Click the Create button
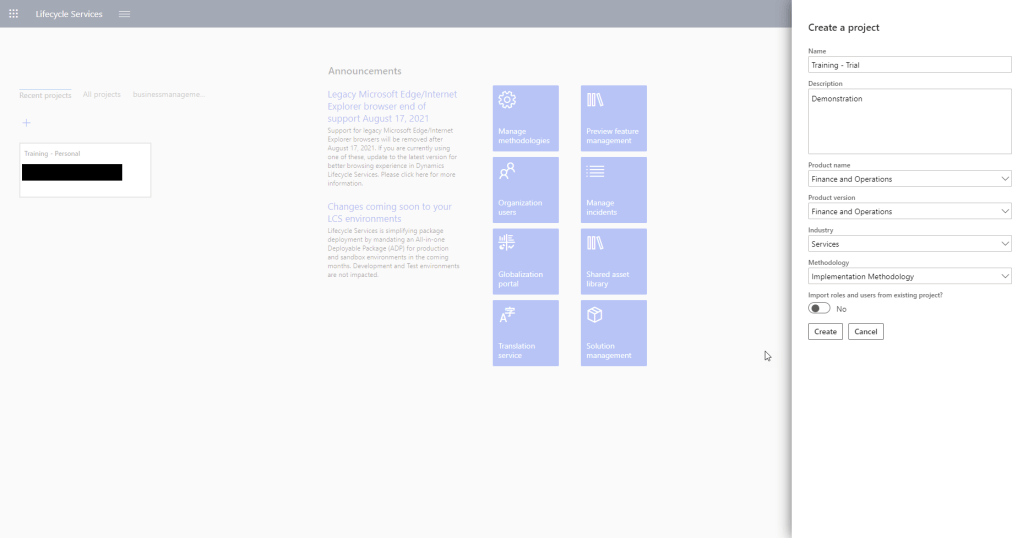 coord(825,331)
